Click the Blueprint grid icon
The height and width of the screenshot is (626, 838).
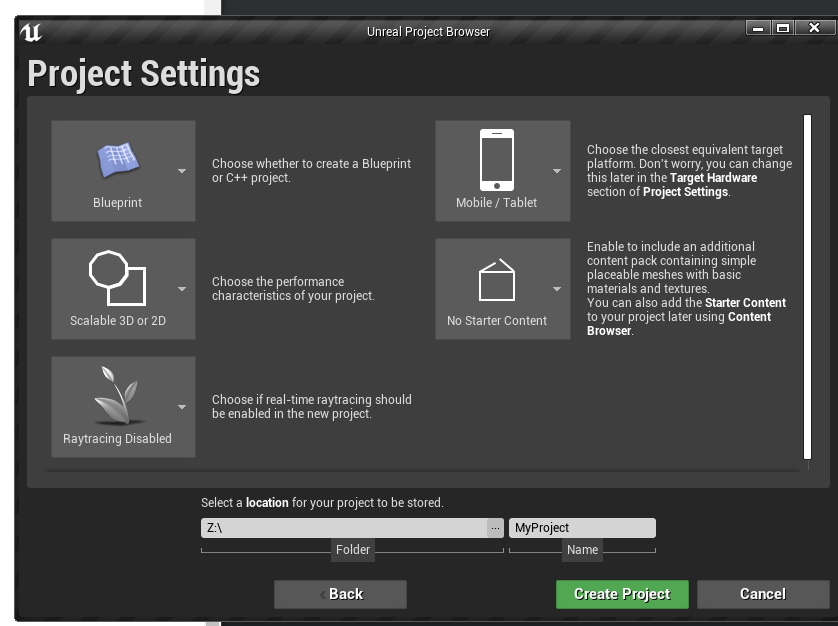[118, 159]
